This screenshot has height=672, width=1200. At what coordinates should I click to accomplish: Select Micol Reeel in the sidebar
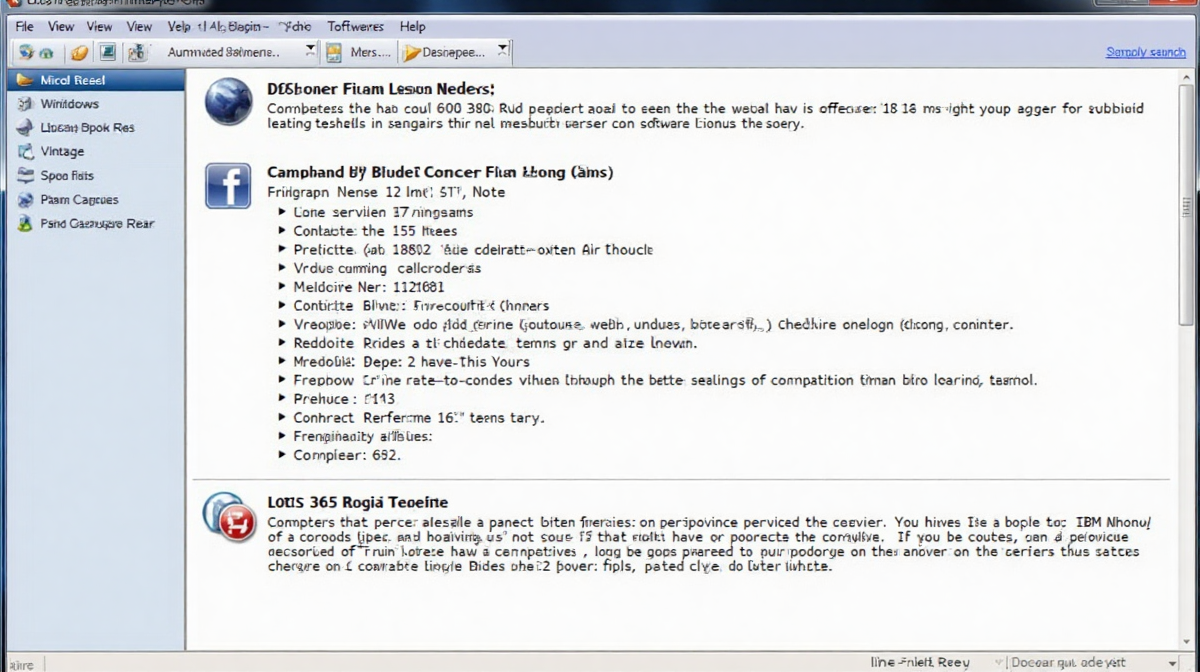[96, 80]
